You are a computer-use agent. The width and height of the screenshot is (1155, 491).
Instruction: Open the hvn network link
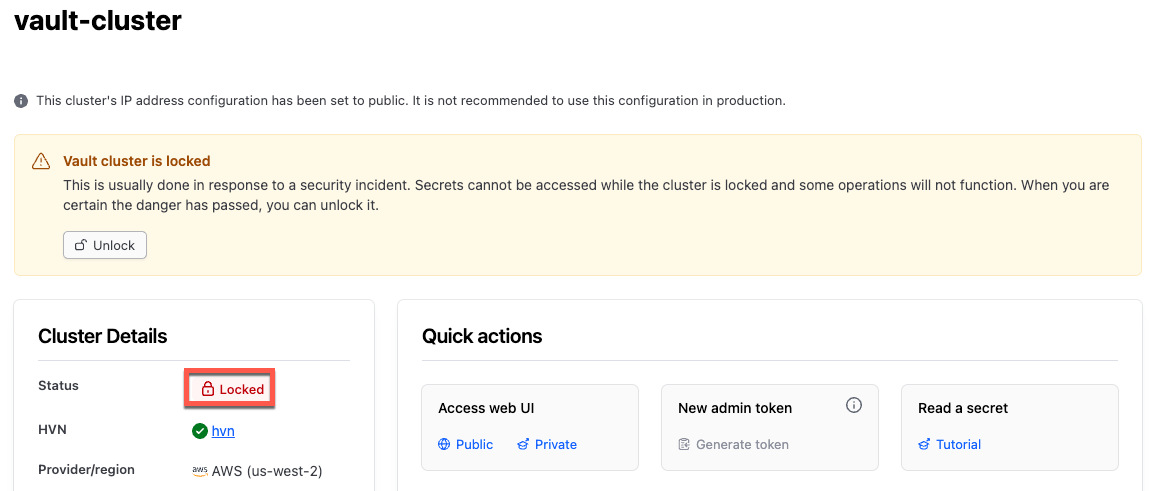223,431
